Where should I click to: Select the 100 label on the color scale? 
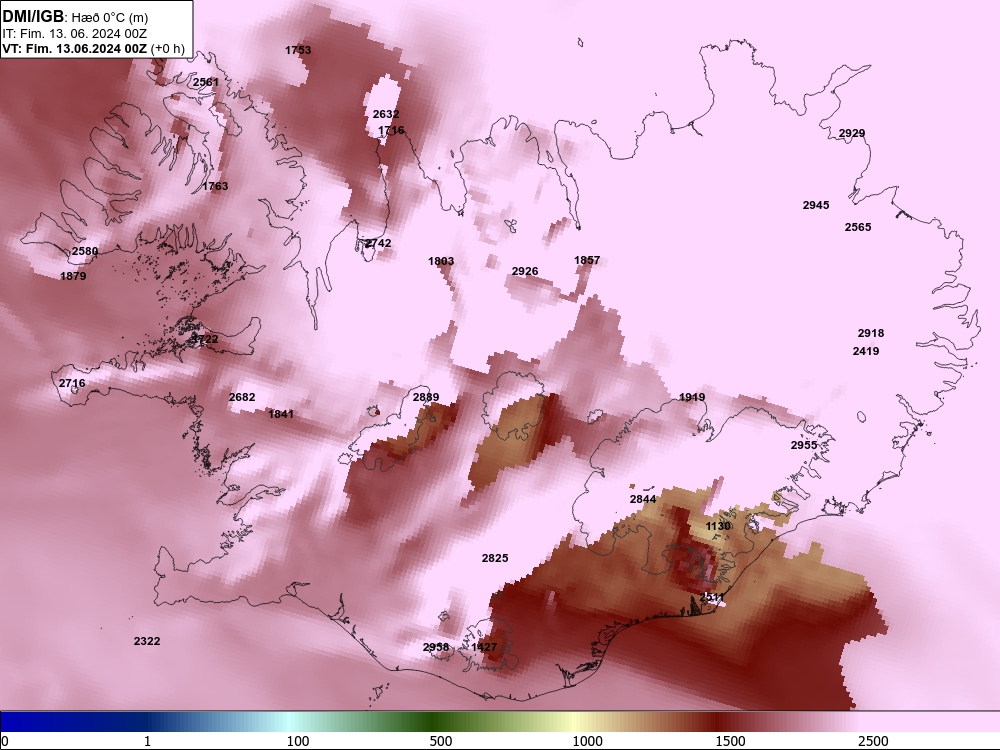coord(298,741)
